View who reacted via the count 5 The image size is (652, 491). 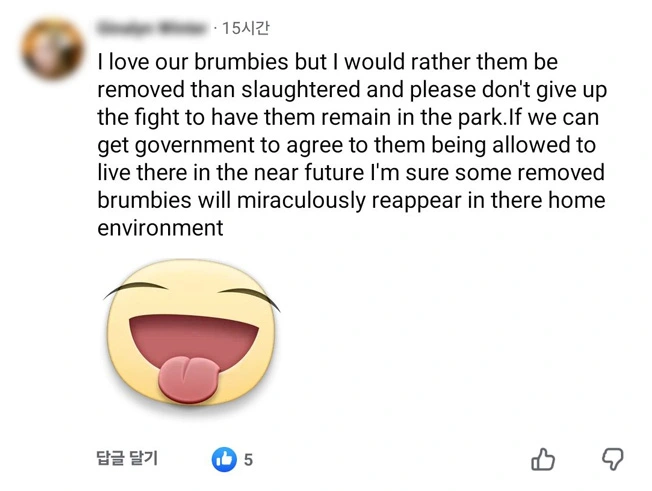click(248, 460)
